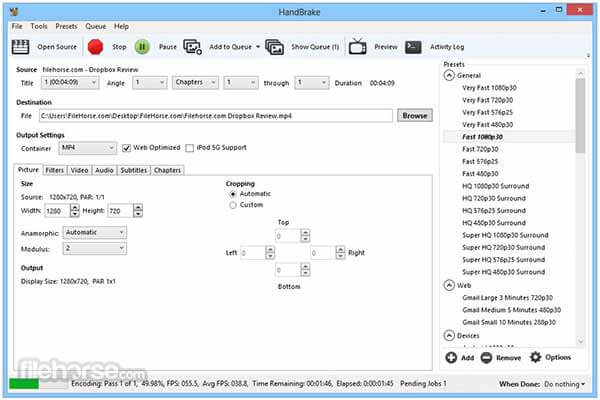Open the Help menu

(x=121, y=26)
